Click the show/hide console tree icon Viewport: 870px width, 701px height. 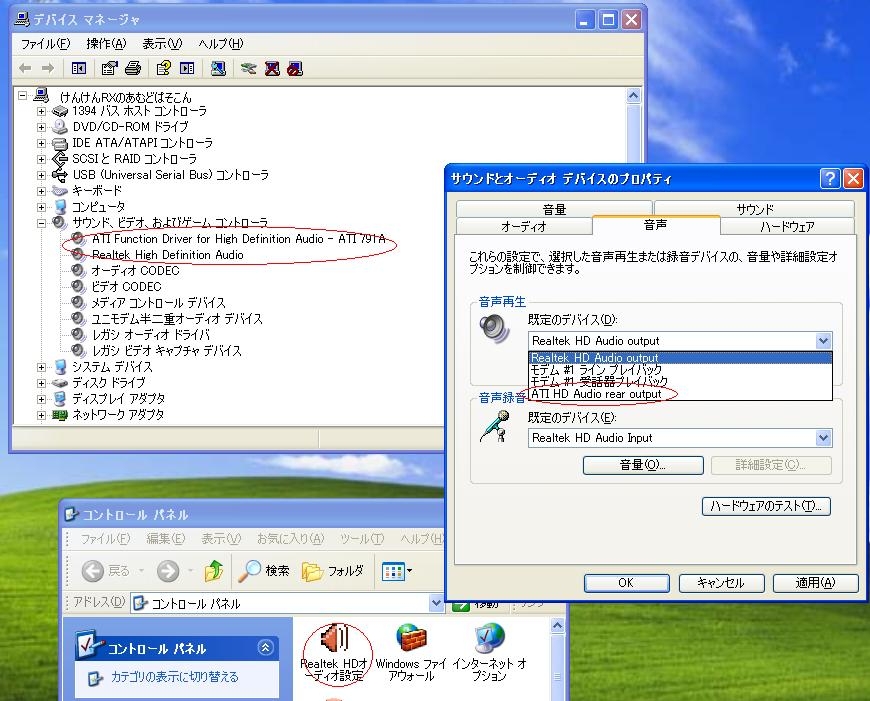coord(79,68)
